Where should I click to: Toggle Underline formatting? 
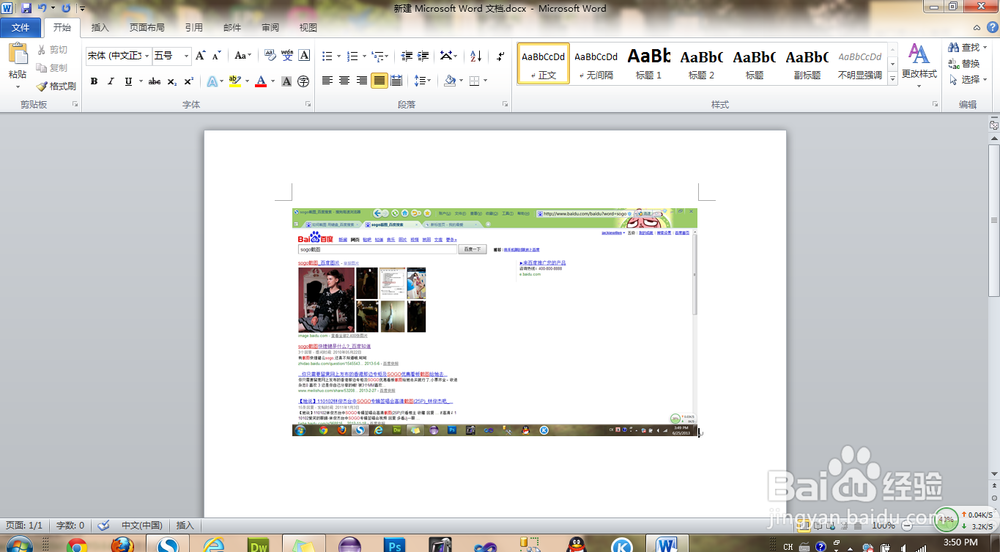click(128, 82)
